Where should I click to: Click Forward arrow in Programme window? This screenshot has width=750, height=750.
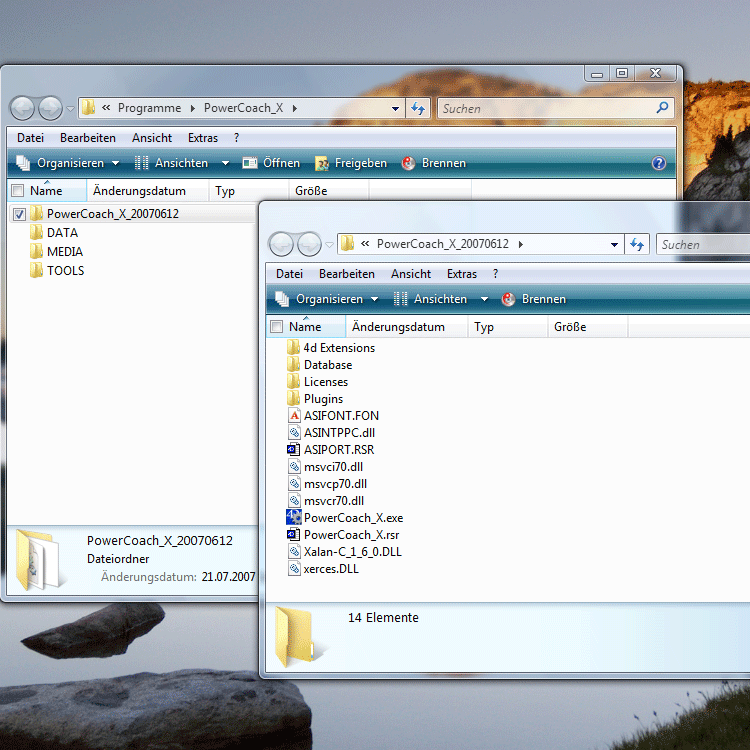tap(50, 108)
